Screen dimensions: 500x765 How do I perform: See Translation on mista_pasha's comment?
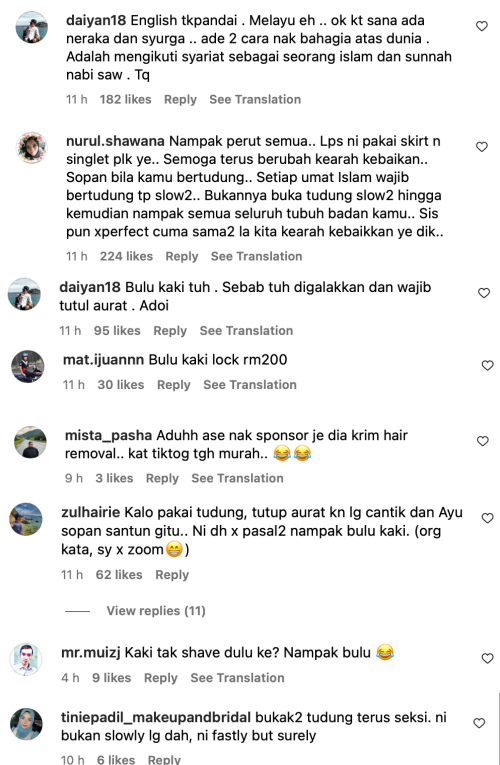tap(237, 478)
